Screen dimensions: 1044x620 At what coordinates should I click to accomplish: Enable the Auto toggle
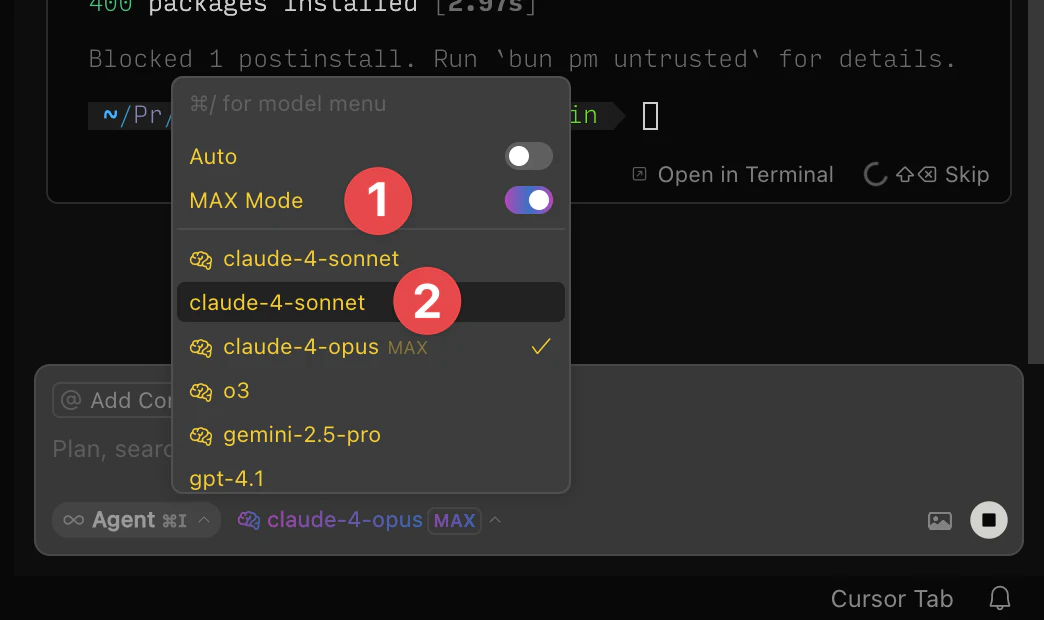(x=528, y=156)
